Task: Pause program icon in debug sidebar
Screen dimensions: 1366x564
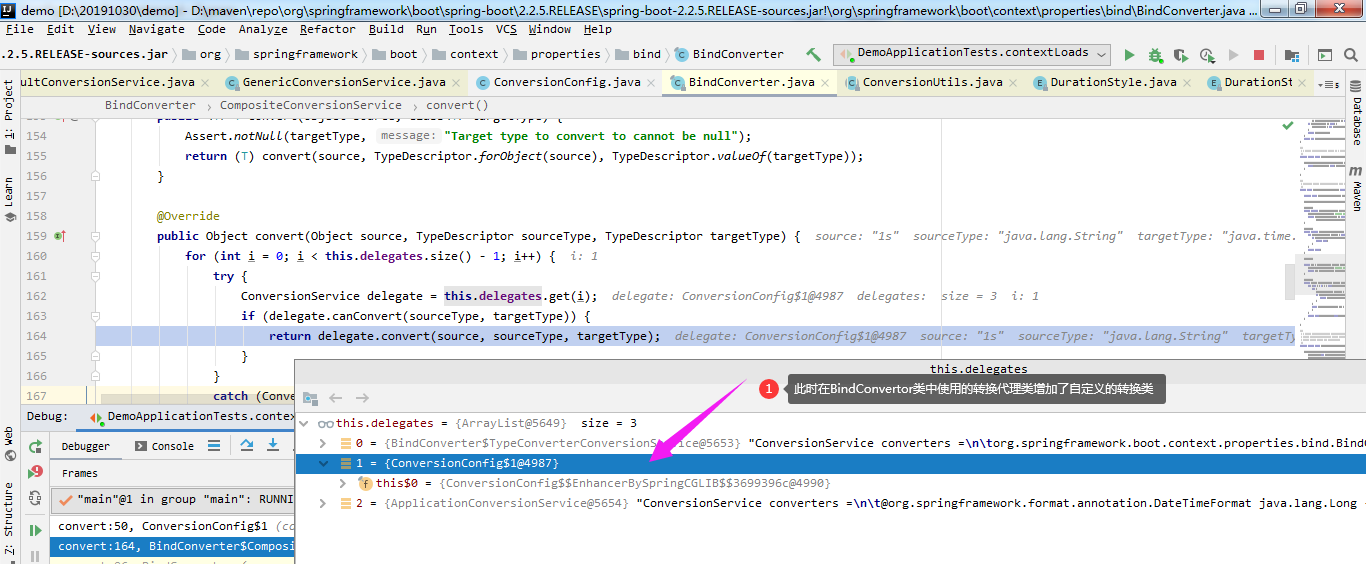Action: click(x=36, y=555)
